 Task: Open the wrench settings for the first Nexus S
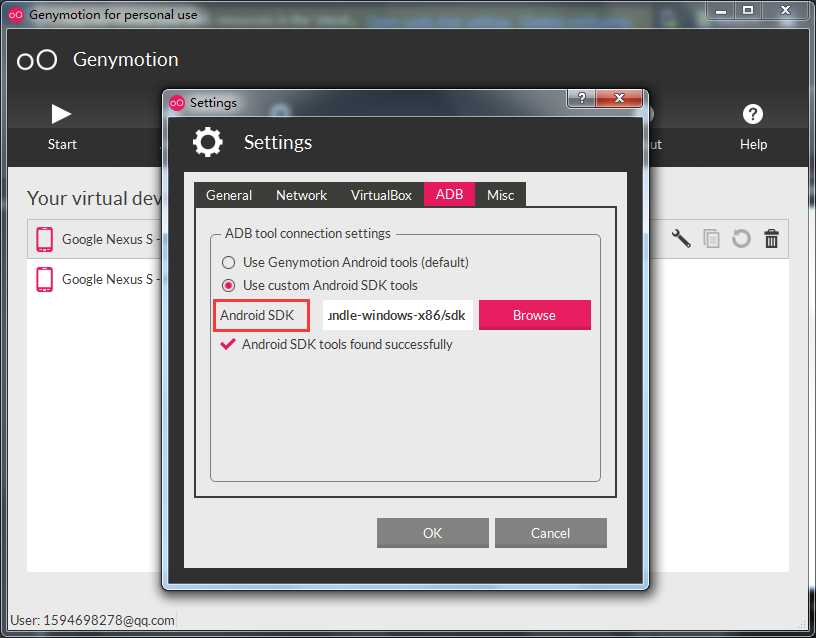tap(681, 239)
